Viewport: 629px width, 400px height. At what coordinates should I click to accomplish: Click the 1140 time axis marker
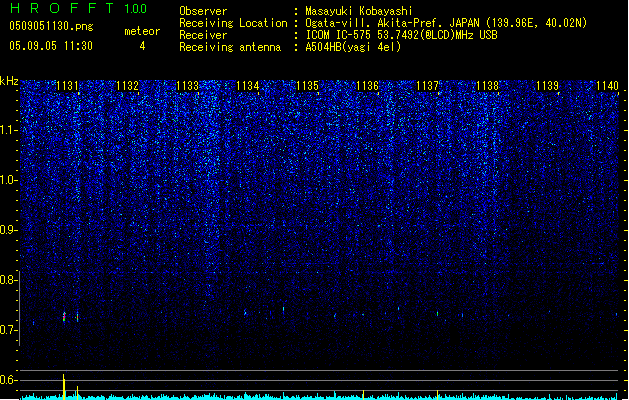pos(607,85)
